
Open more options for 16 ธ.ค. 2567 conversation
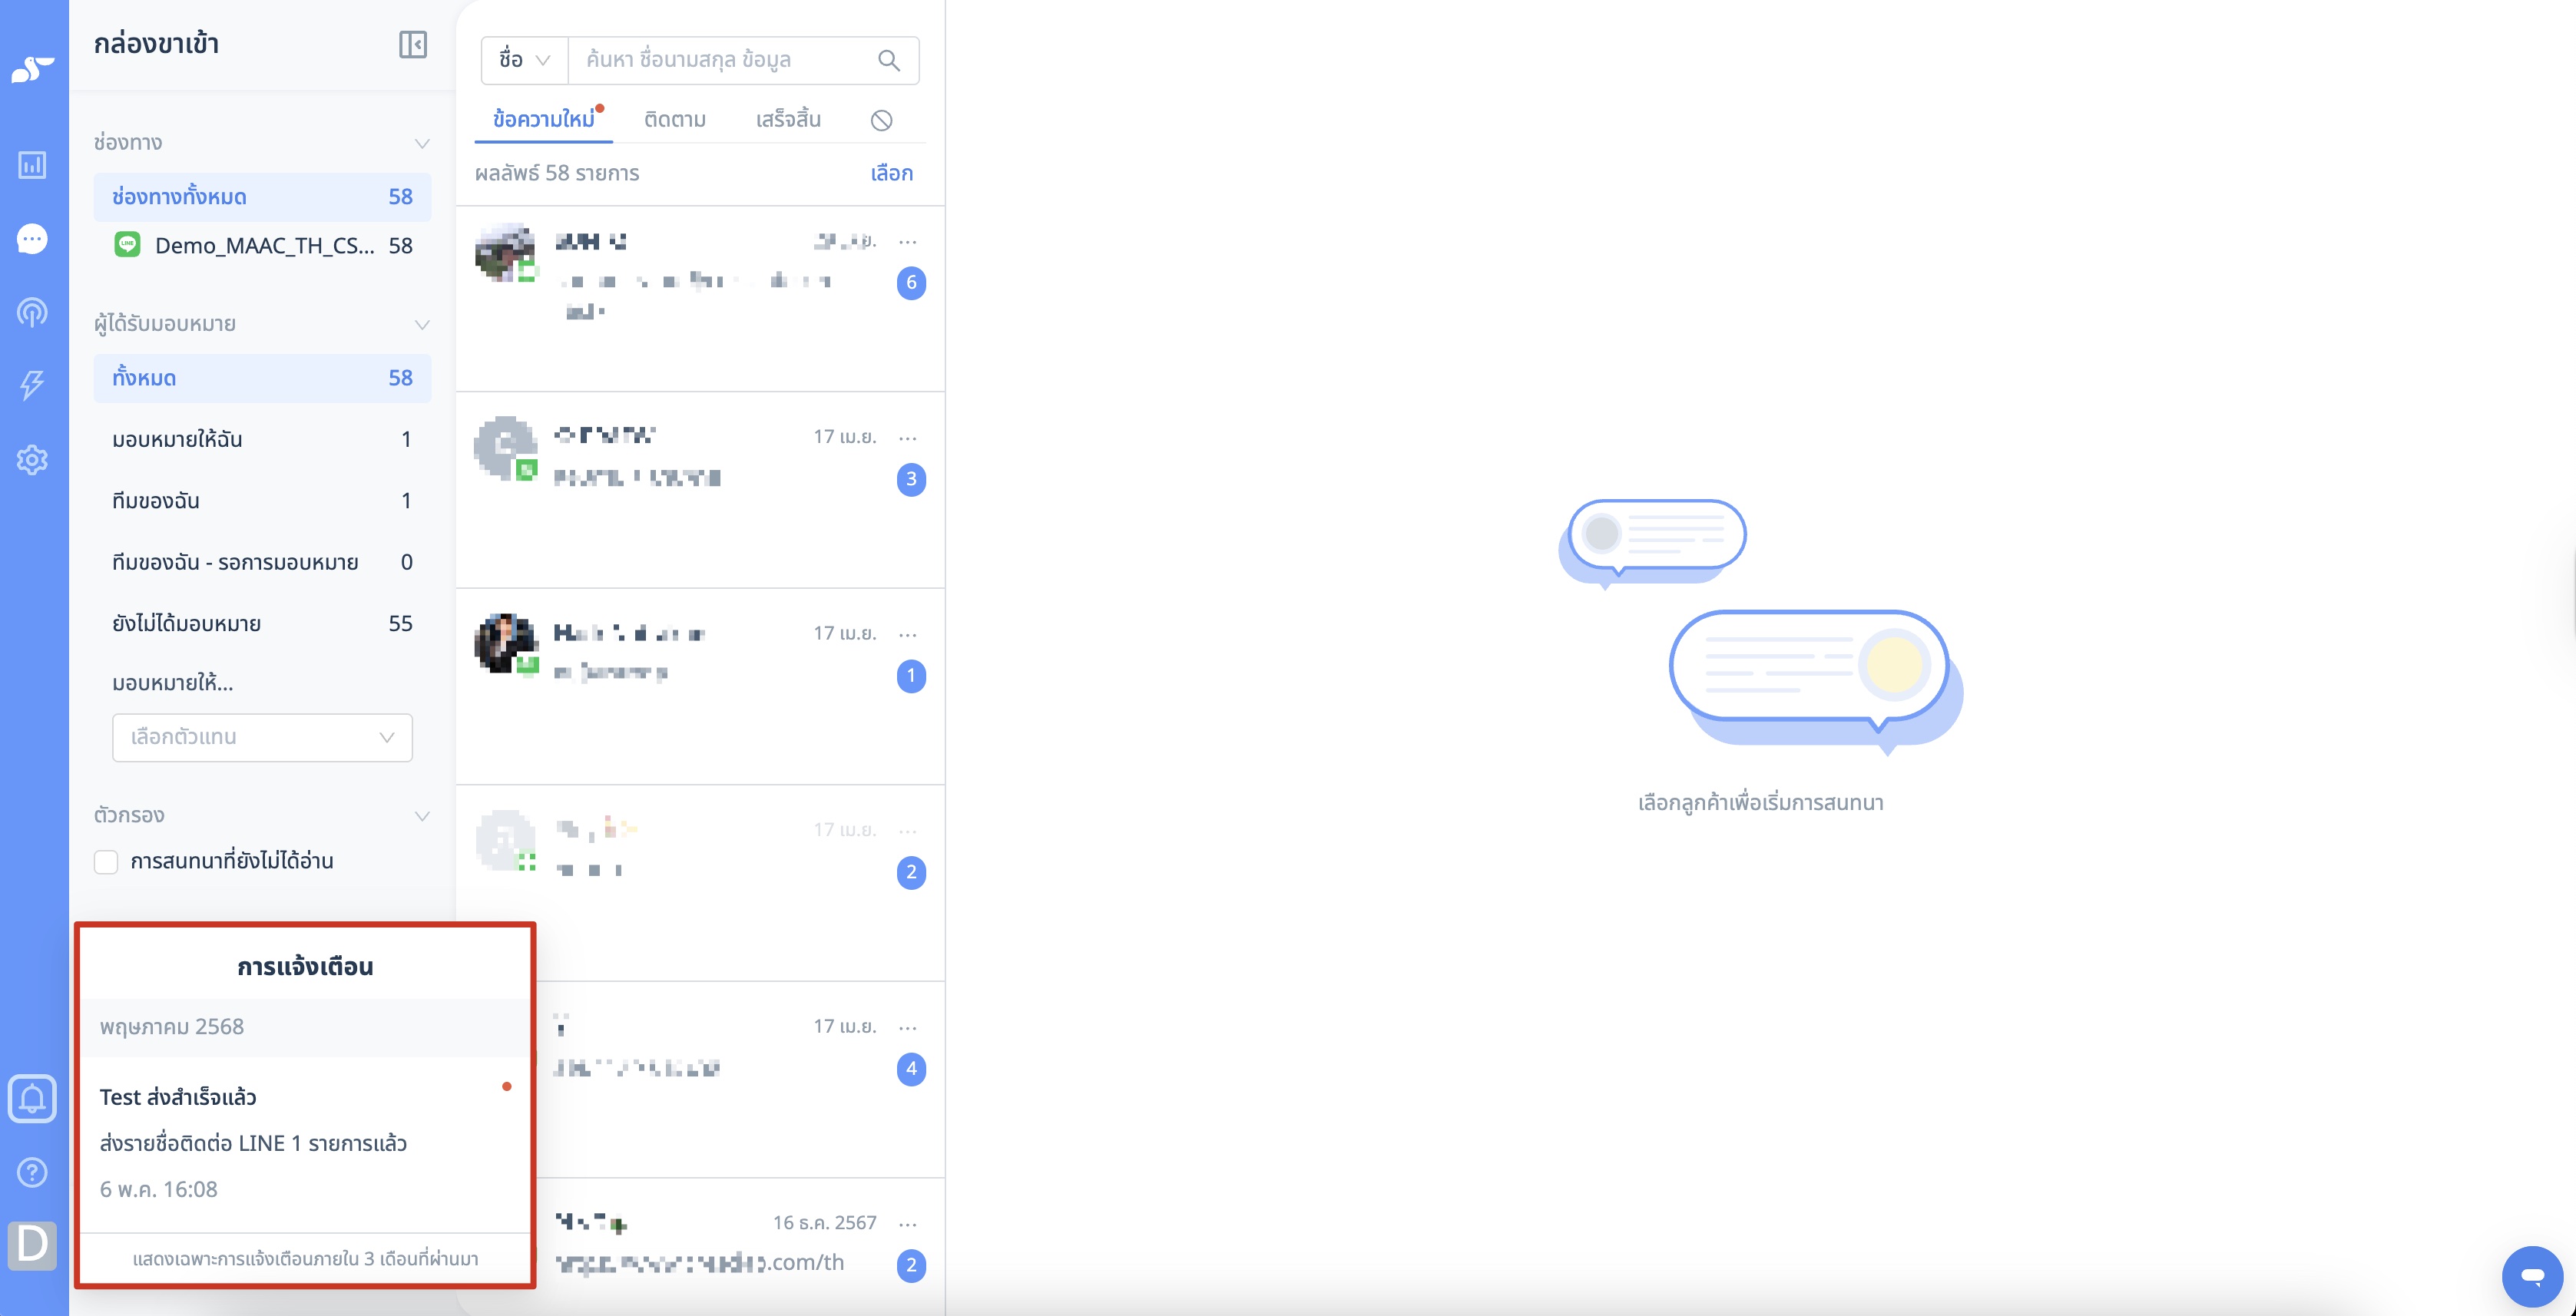[x=908, y=1223]
